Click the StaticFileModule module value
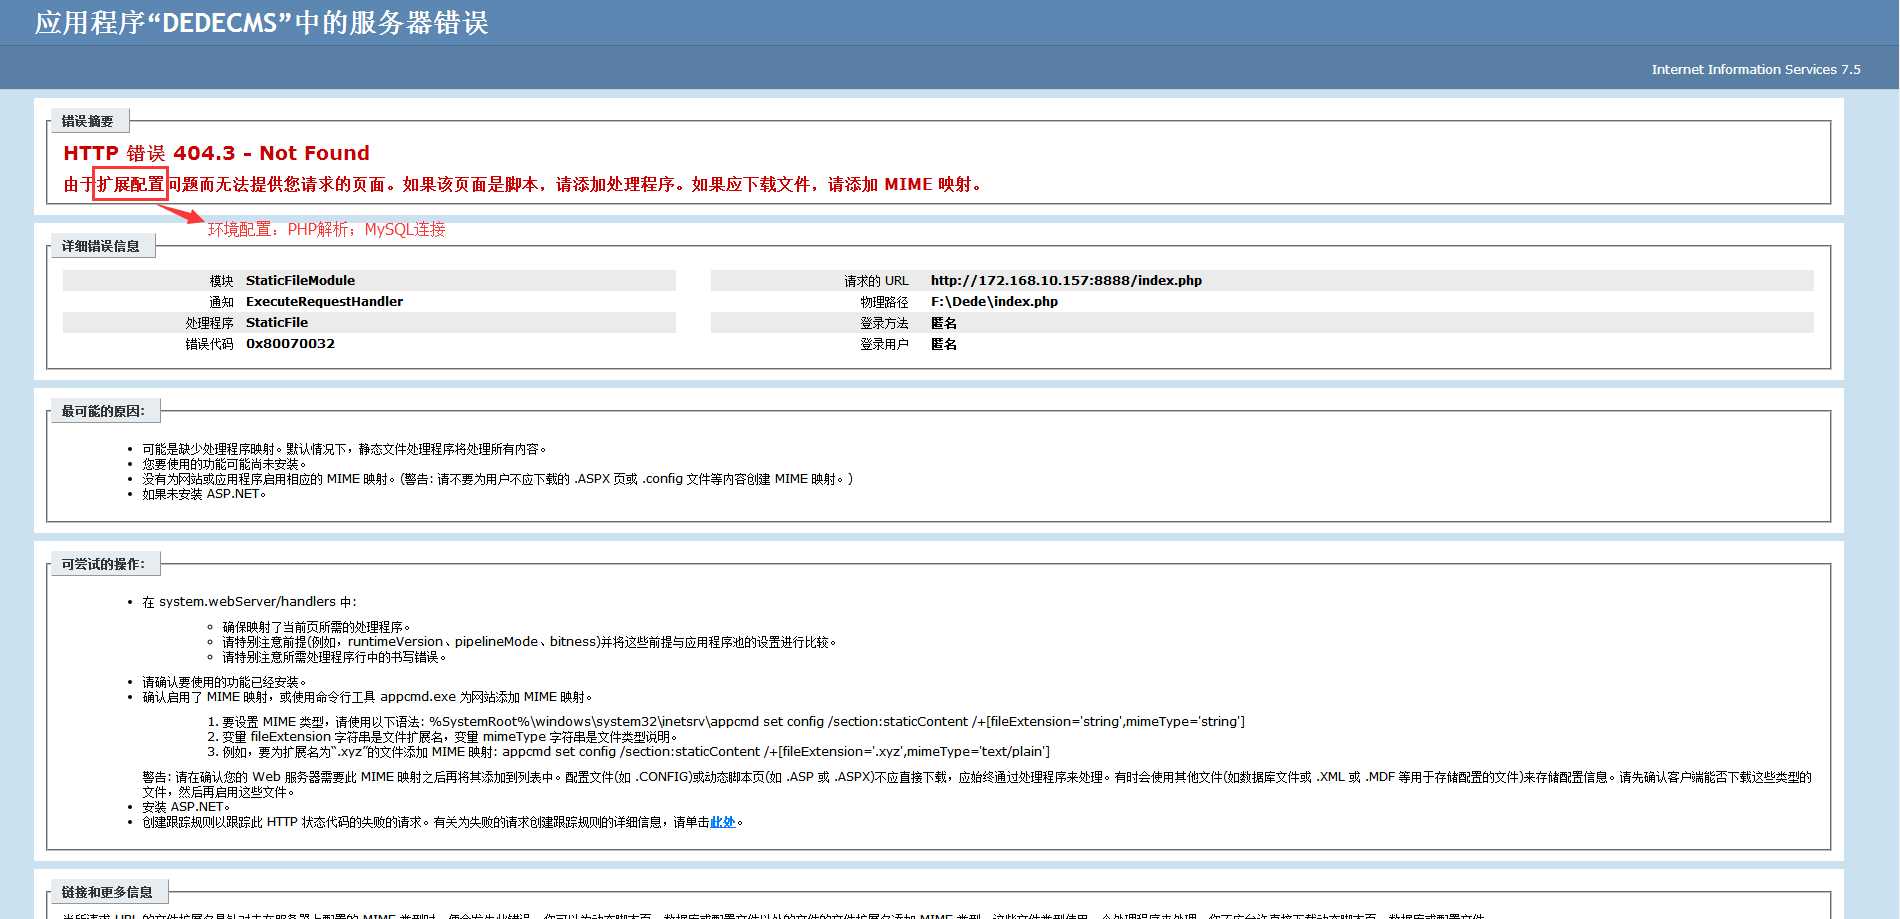The width and height of the screenshot is (1900, 919). [x=300, y=281]
